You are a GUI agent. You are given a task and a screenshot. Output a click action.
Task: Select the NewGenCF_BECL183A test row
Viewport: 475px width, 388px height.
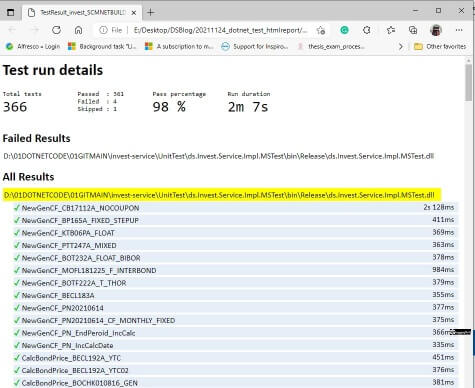(x=236, y=295)
